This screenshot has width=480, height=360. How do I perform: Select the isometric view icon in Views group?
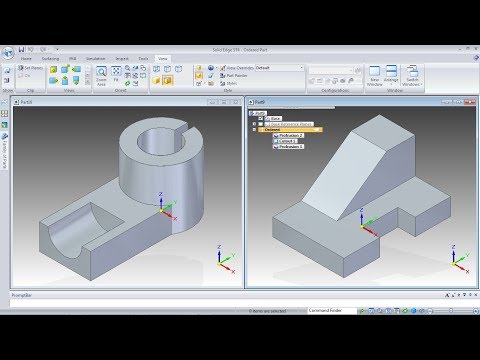pyautogui.click(x=65, y=70)
